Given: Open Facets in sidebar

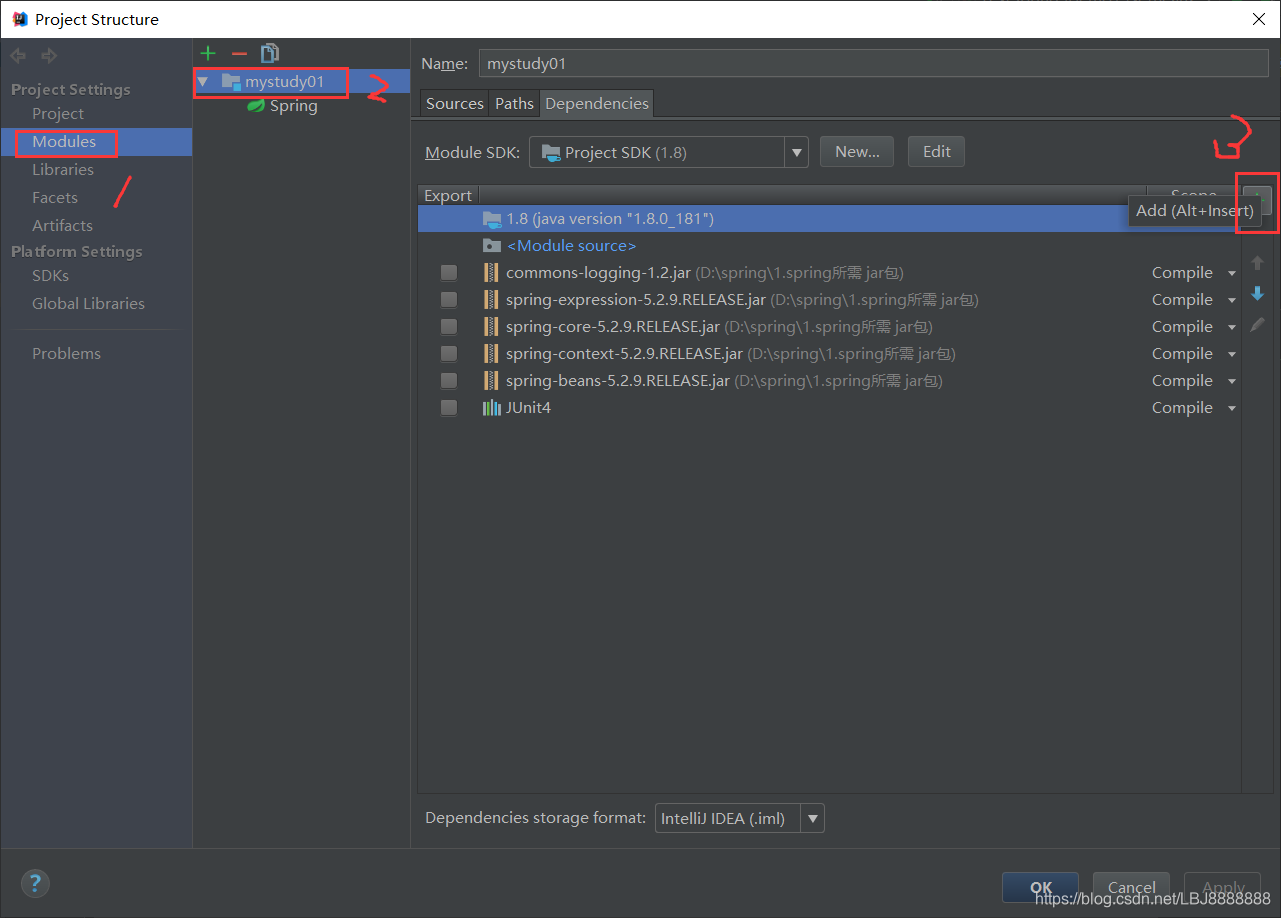Looking at the screenshot, I should 55,197.
